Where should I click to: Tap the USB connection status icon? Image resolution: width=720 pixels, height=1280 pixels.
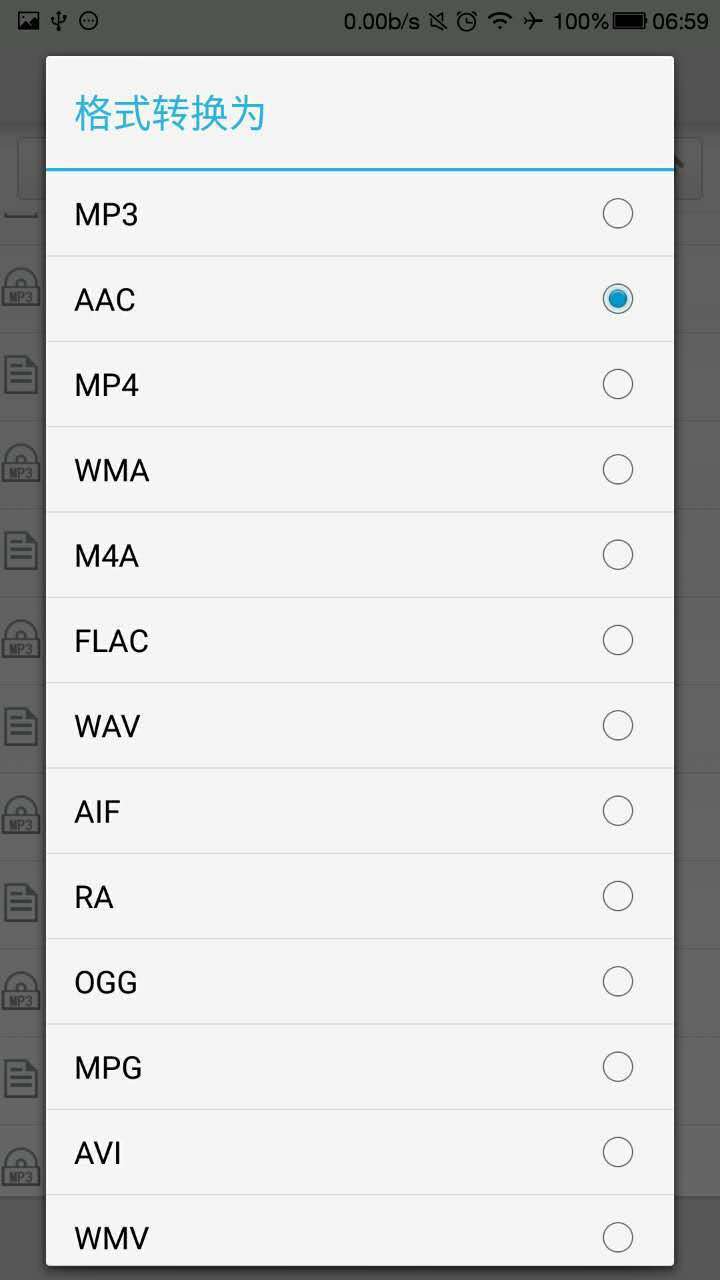[59, 21]
